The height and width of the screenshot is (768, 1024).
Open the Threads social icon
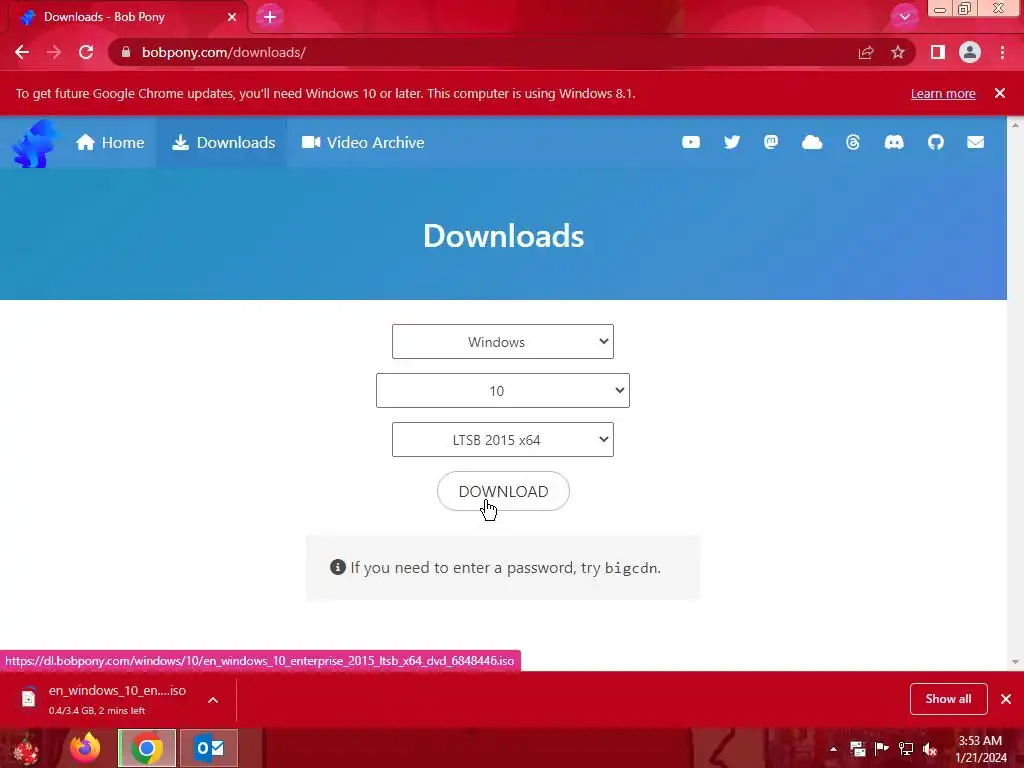(x=853, y=142)
